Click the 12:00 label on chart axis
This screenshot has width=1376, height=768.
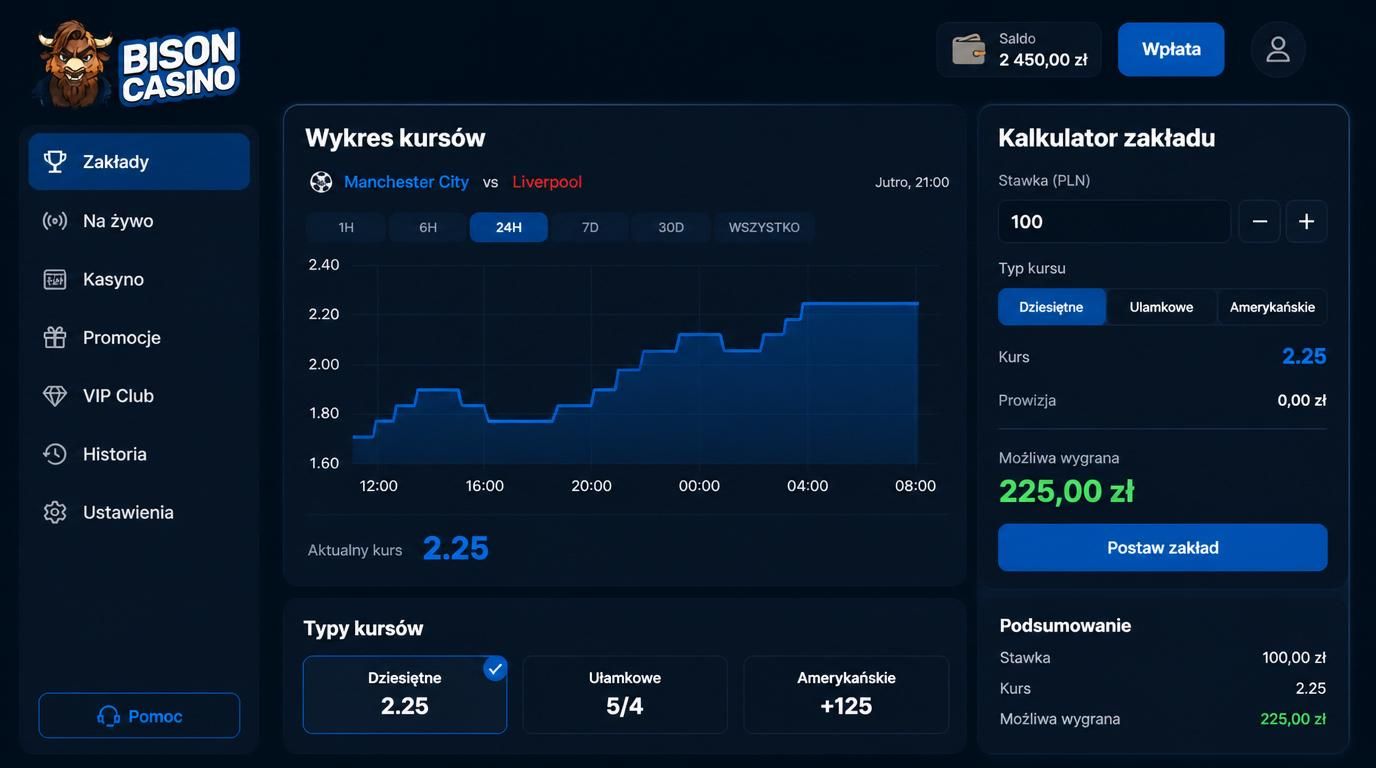tap(378, 486)
